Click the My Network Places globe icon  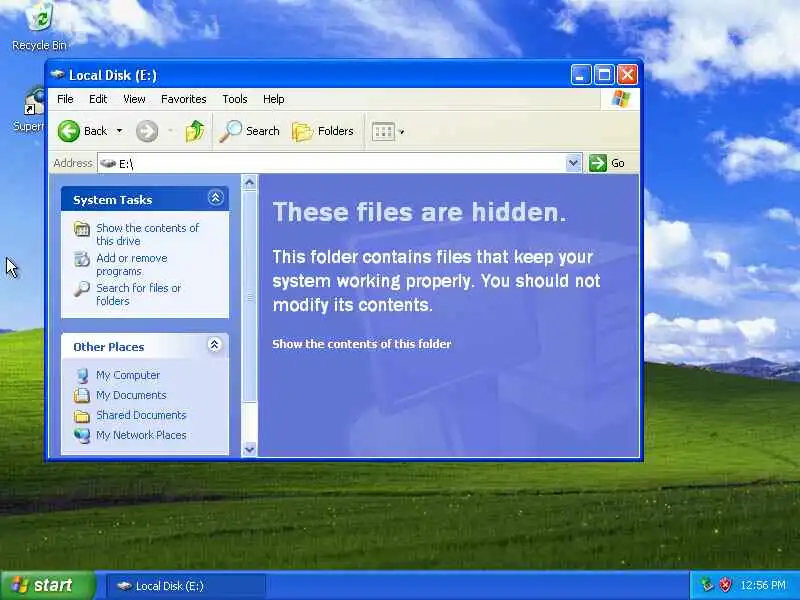[82, 435]
